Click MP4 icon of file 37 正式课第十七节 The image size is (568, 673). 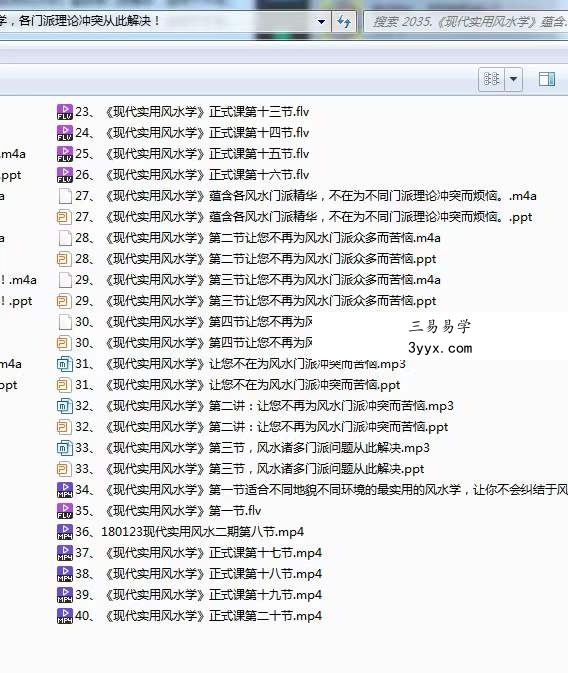(65, 553)
